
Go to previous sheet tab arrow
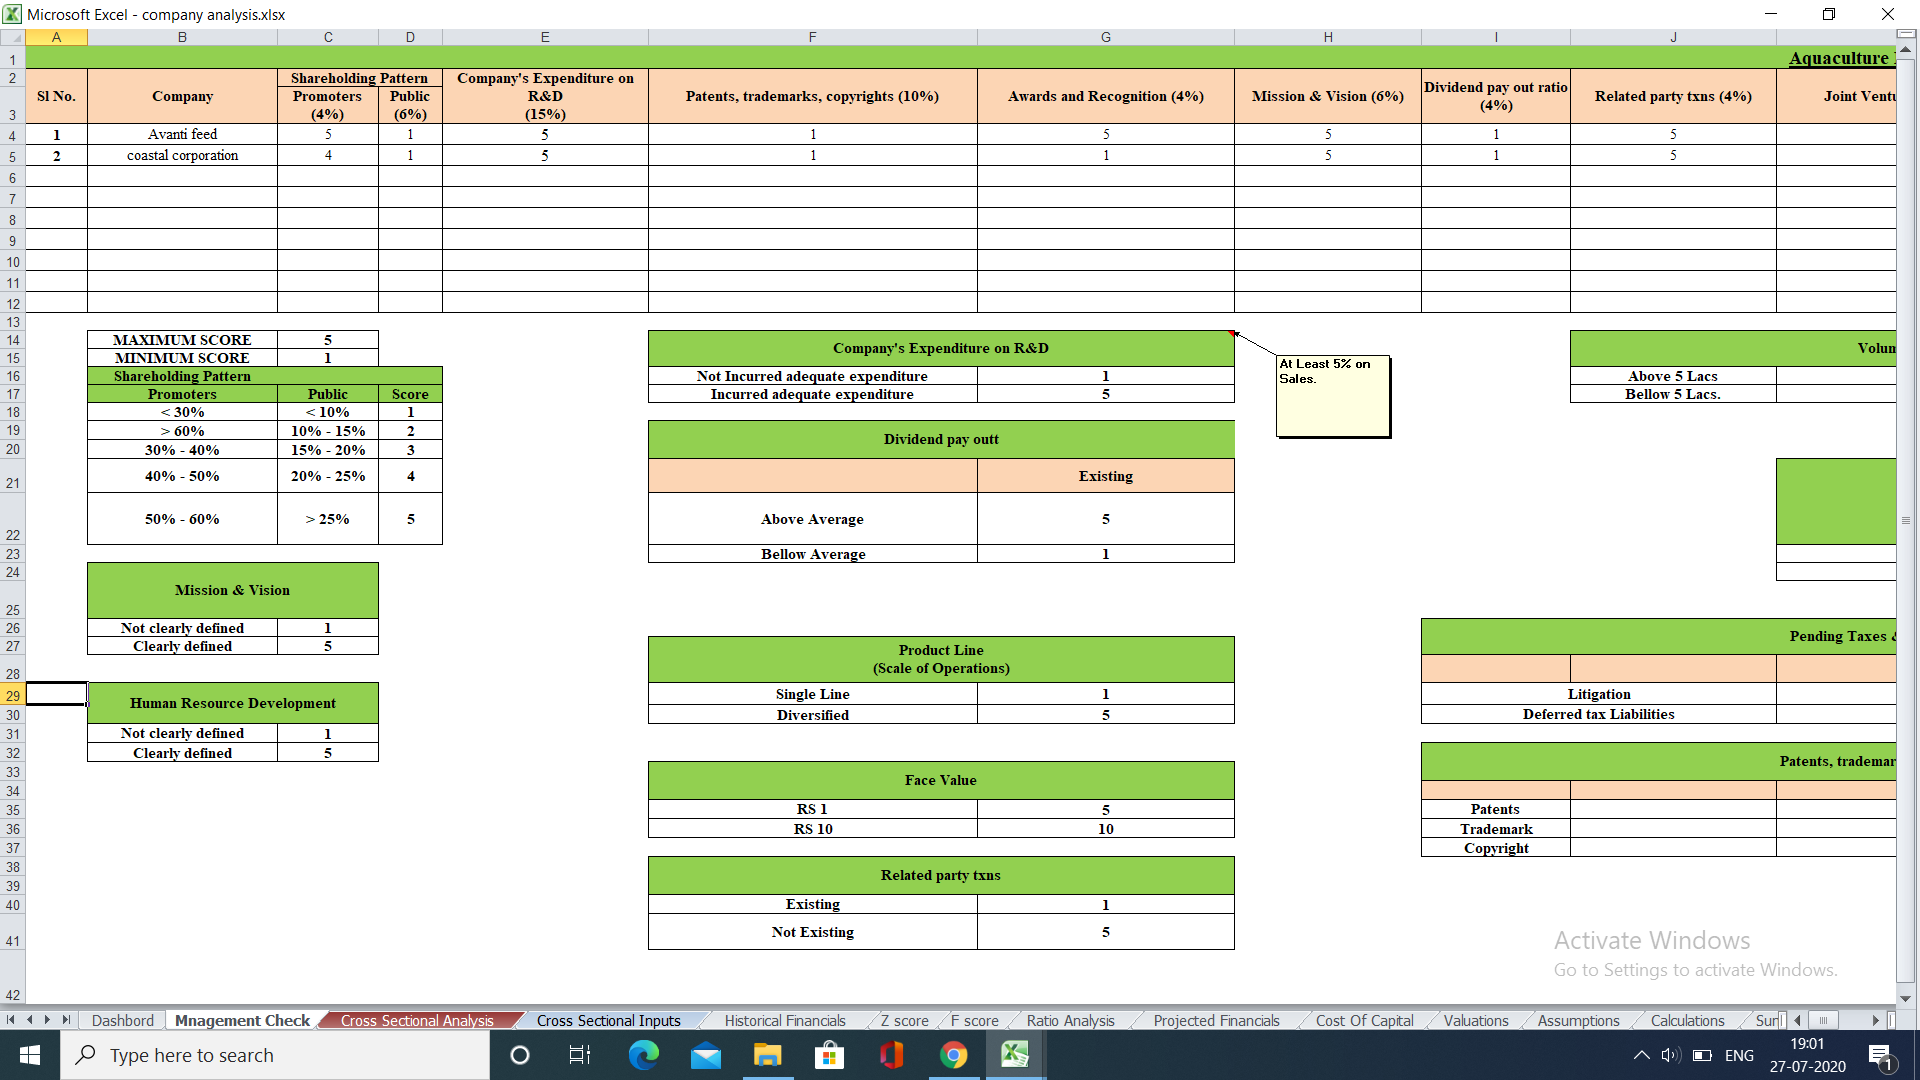(x=29, y=1020)
